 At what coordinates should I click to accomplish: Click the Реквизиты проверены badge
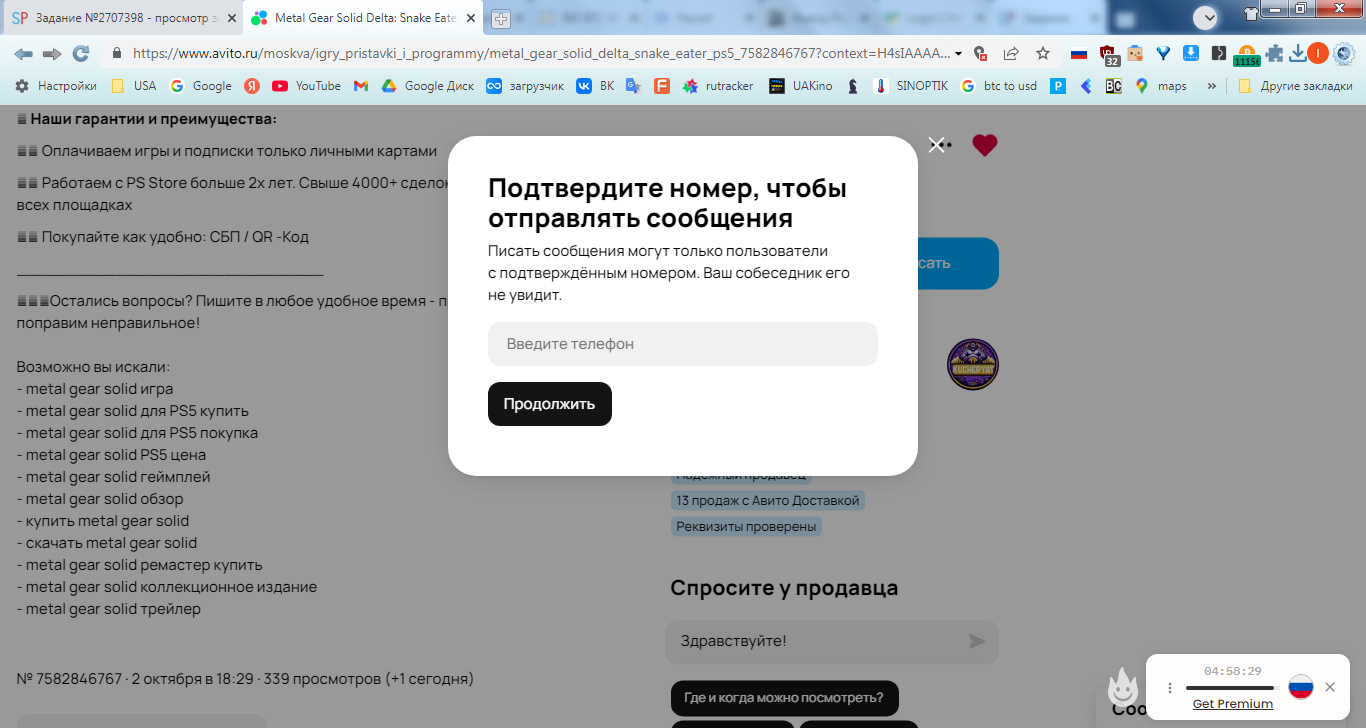point(746,526)
